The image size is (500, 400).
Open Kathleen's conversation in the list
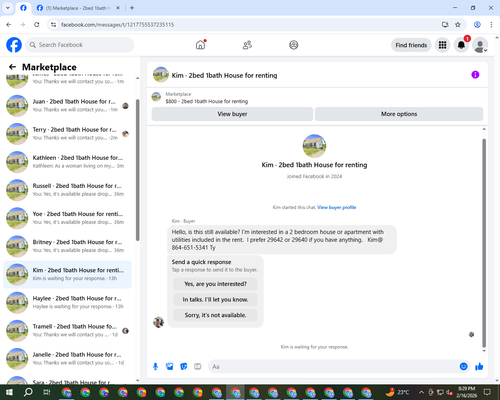click(x=67, y=162)
